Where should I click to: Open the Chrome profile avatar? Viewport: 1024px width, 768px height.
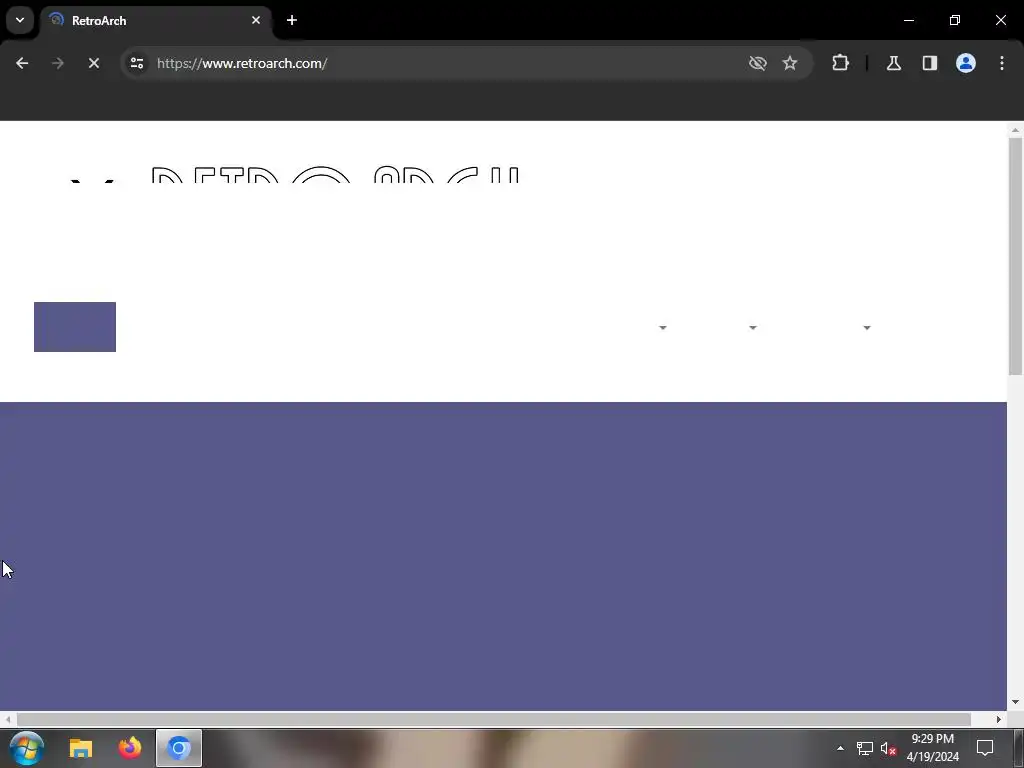966,63
